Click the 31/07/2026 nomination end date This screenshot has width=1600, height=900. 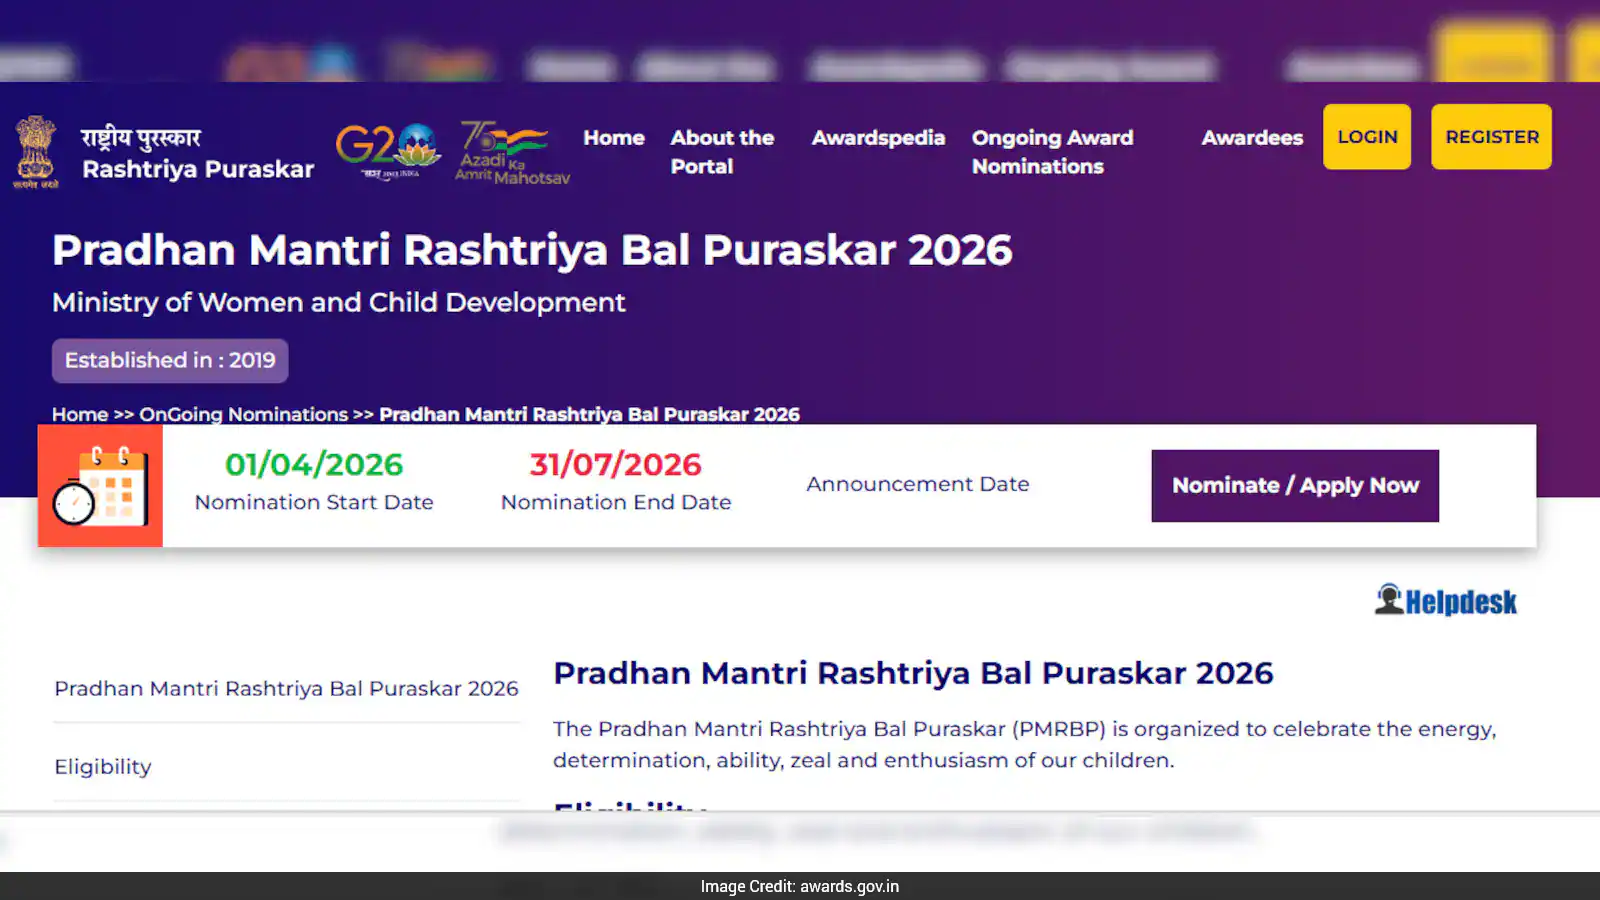point(616,464)
